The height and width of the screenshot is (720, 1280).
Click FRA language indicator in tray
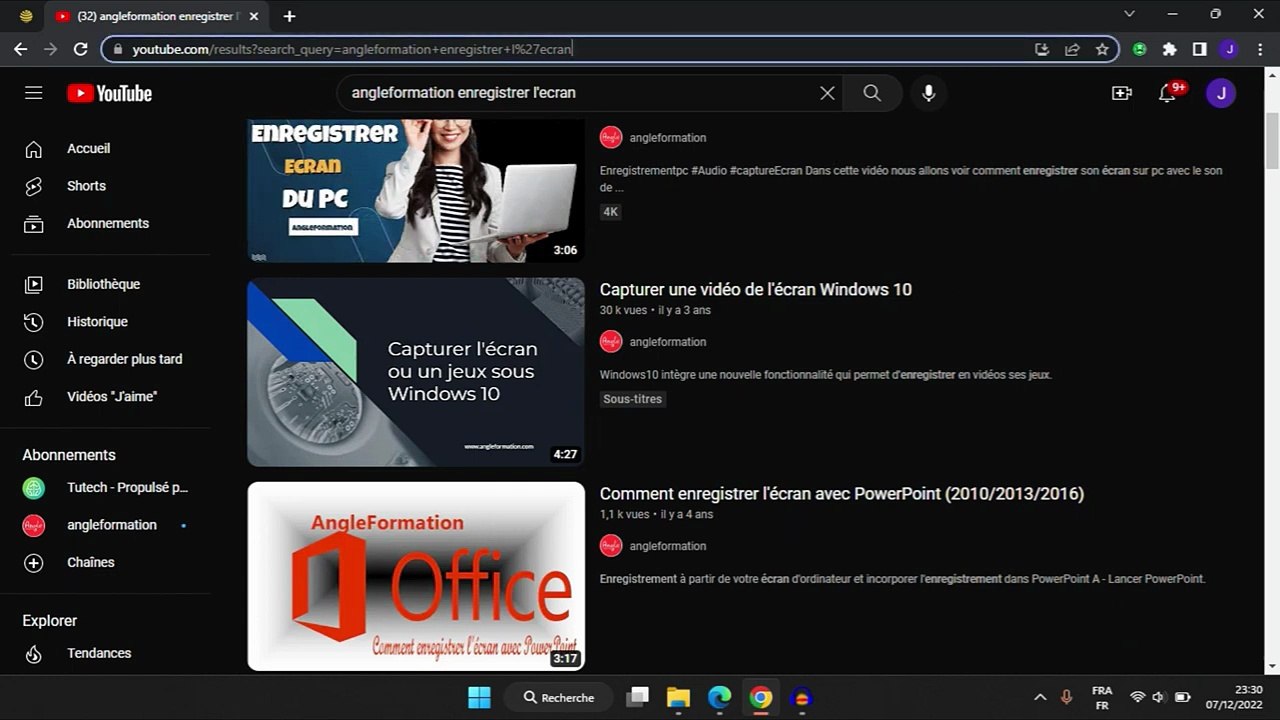tap(1102, 697)
